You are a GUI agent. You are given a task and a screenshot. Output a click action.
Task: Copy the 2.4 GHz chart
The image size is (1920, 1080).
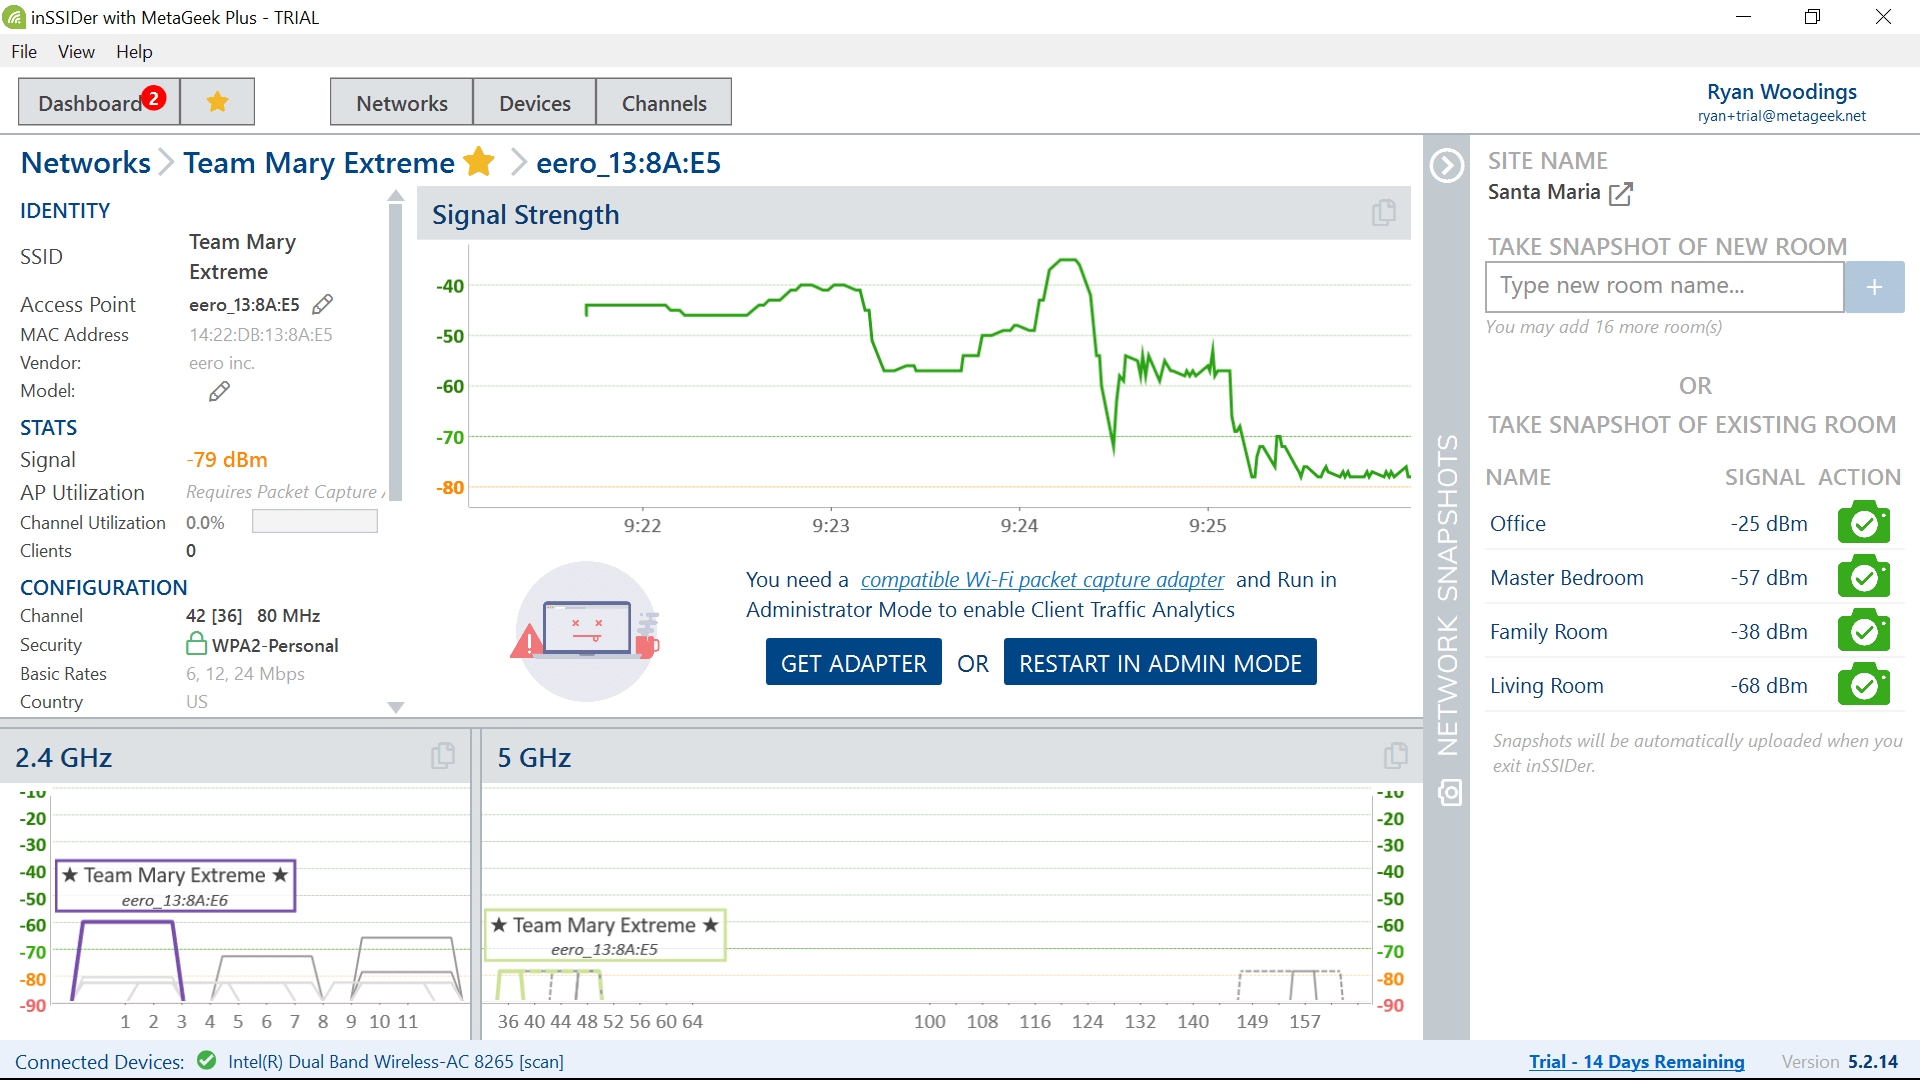(x=443, y=756)
